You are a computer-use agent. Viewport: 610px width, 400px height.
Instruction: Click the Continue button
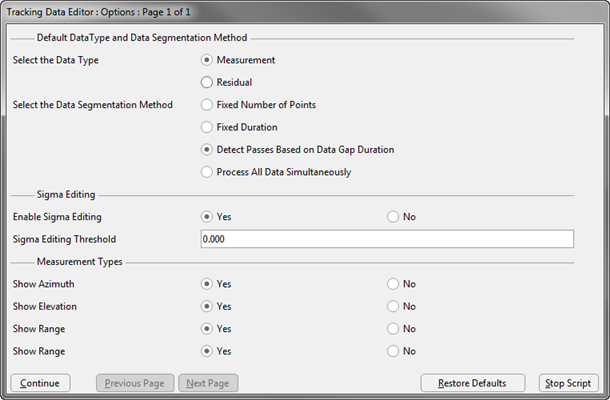point(40,383)
